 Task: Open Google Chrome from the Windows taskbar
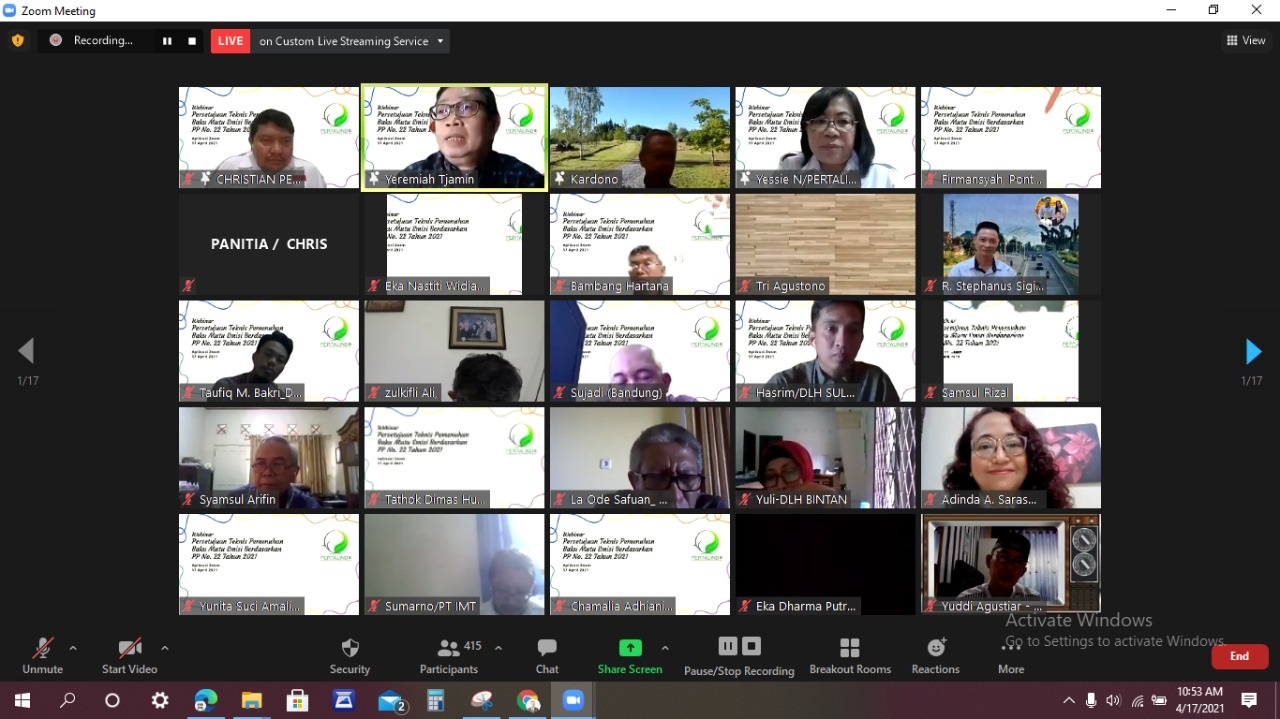[528, 700]
